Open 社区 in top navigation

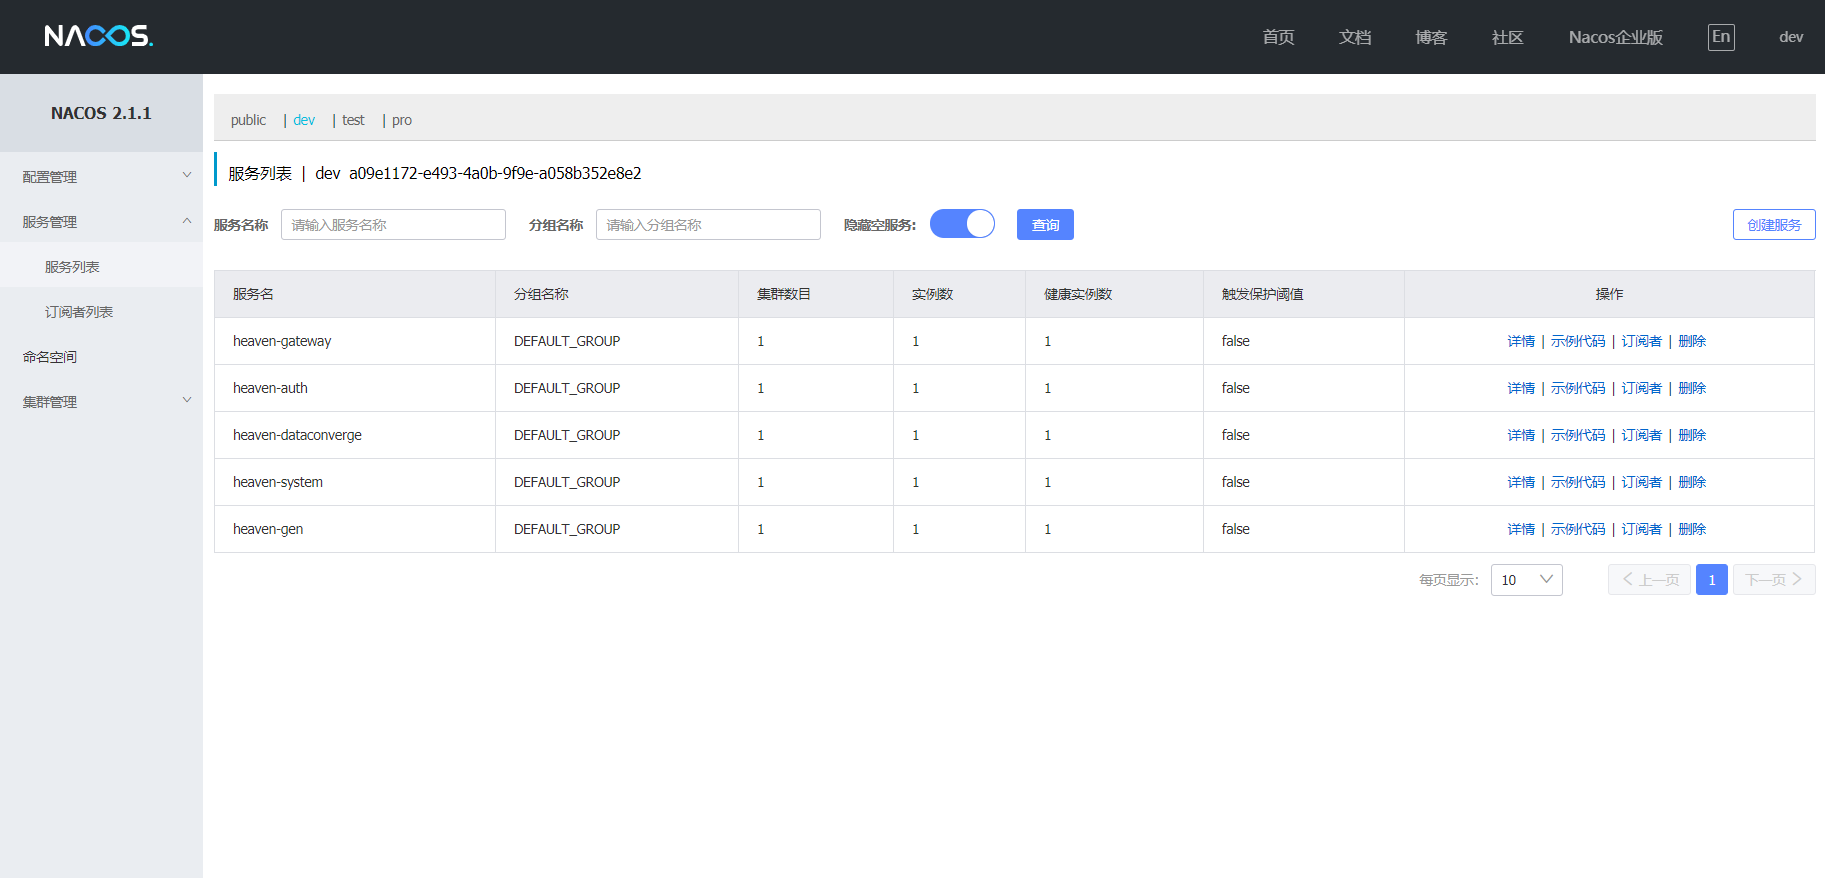pos(1507,37)
